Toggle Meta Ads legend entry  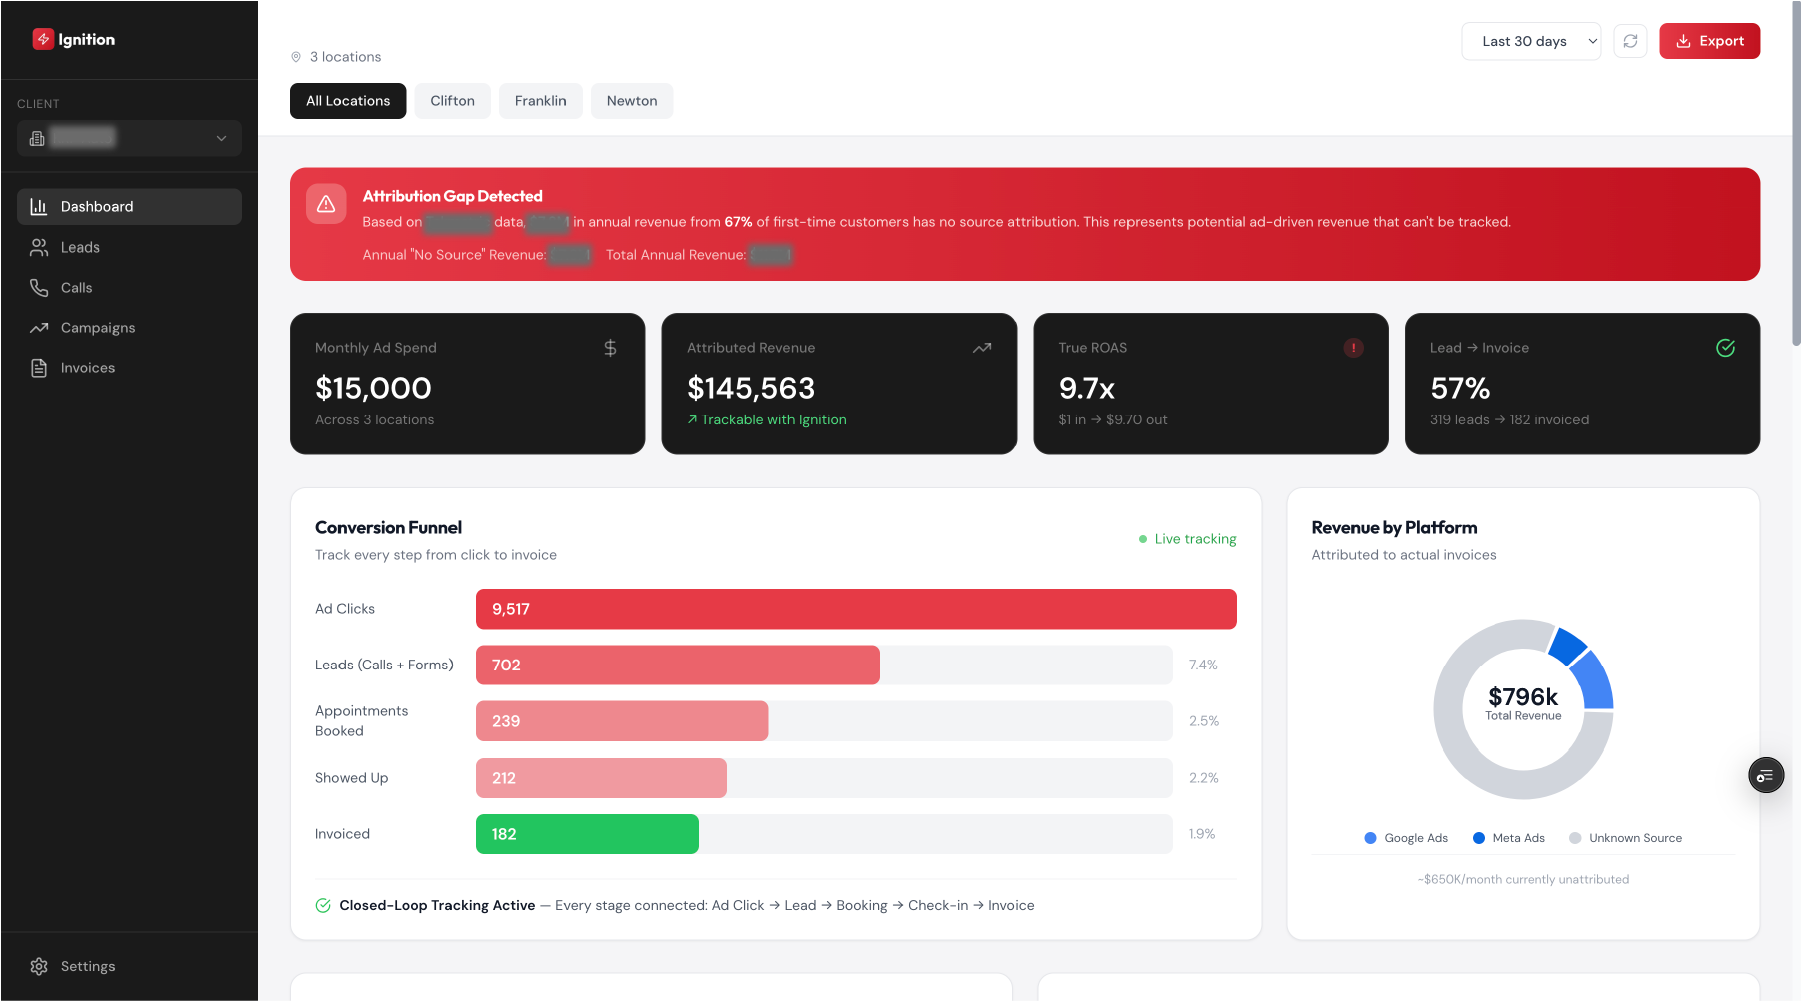click(1509, 838)
